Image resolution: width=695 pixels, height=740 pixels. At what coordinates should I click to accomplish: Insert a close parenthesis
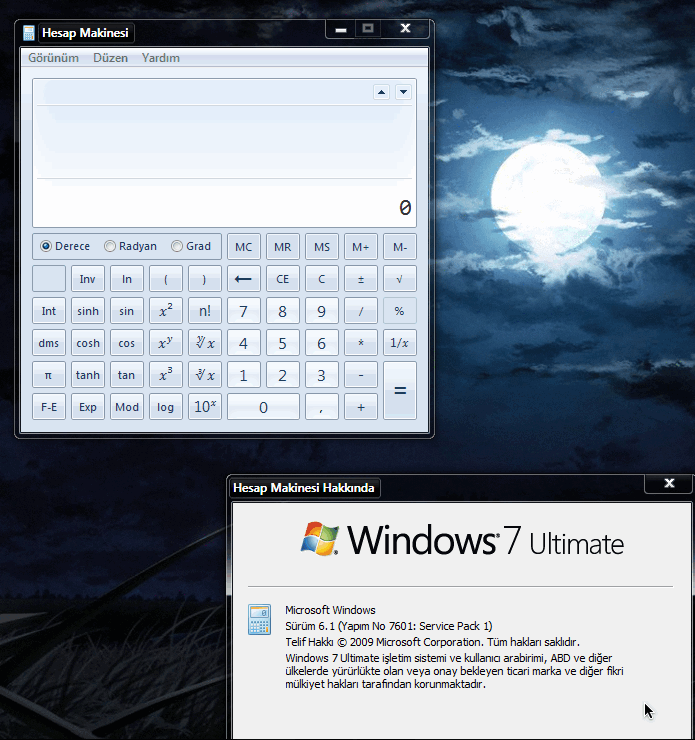(205, 279)
